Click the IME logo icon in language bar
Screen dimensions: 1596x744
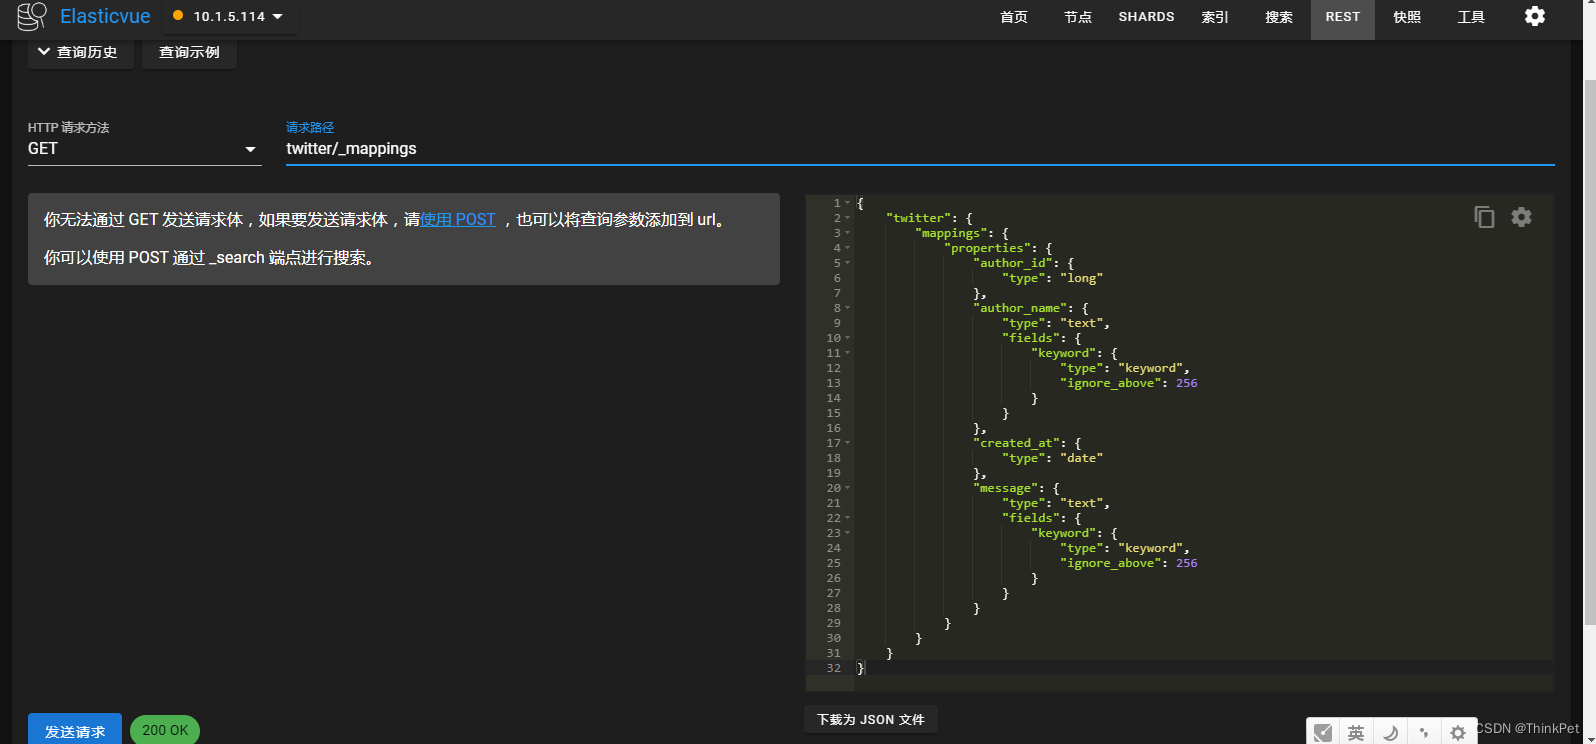[1323, 732]
